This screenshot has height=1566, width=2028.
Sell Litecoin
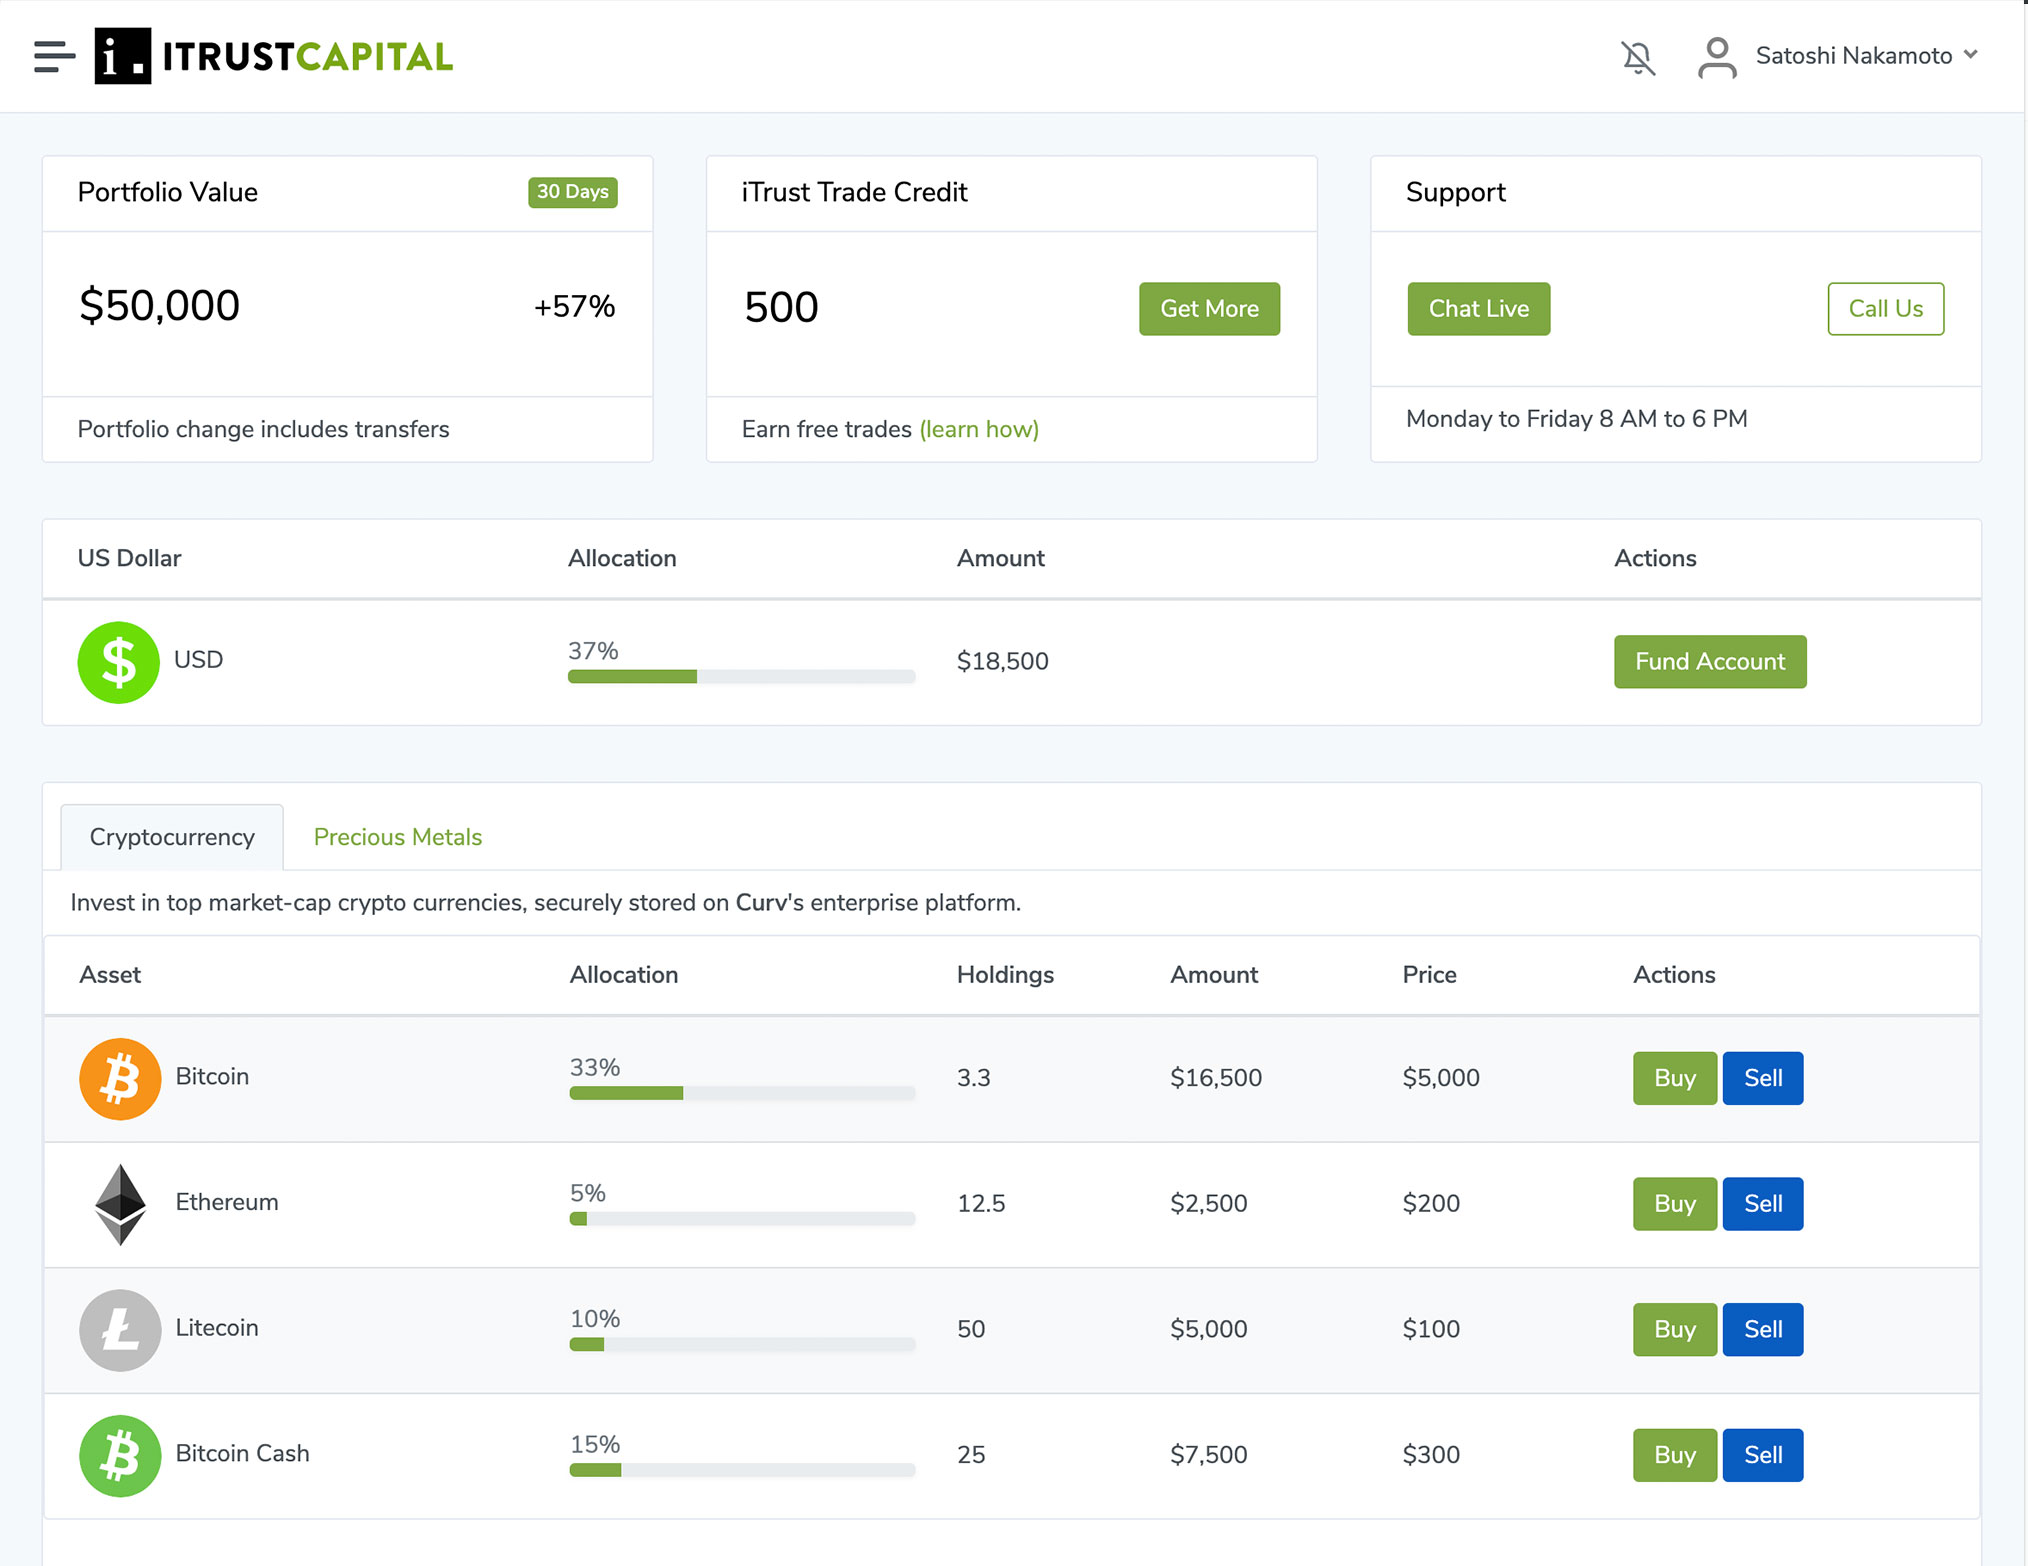pos(1763,1329)
